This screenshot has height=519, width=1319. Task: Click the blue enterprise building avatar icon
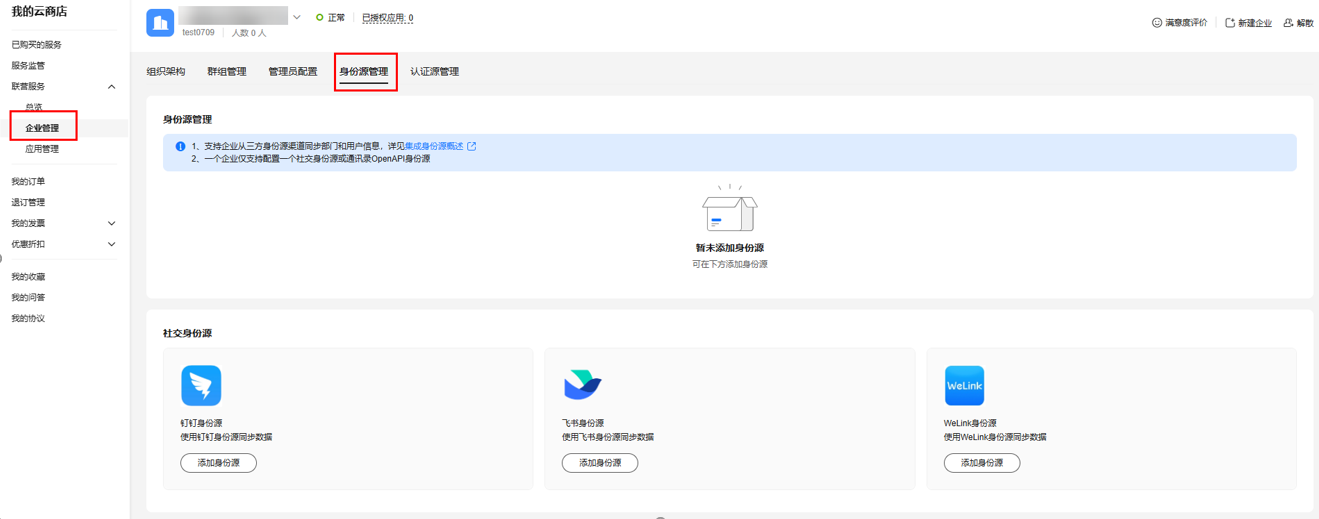[x=160, y=23]
